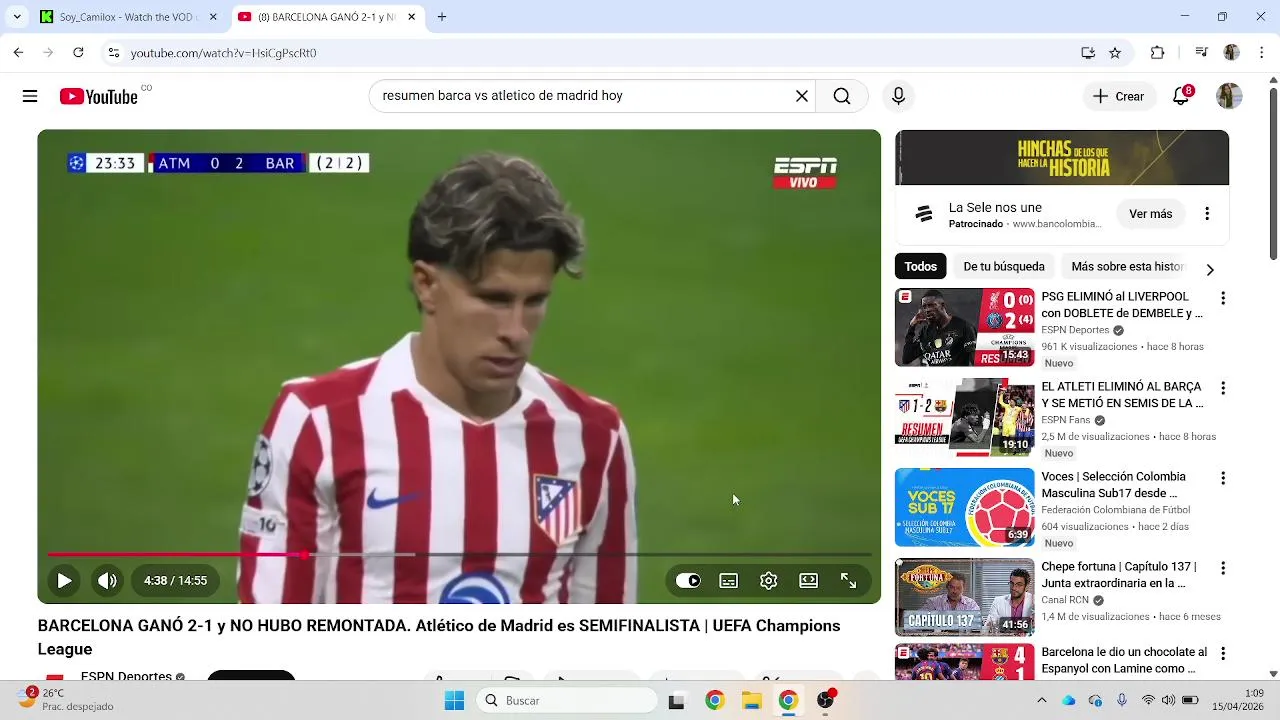Select the 'De tu búsqueda' chip
The height and width of the screenshot is (720, 1280).
(x=1004, y=266)
